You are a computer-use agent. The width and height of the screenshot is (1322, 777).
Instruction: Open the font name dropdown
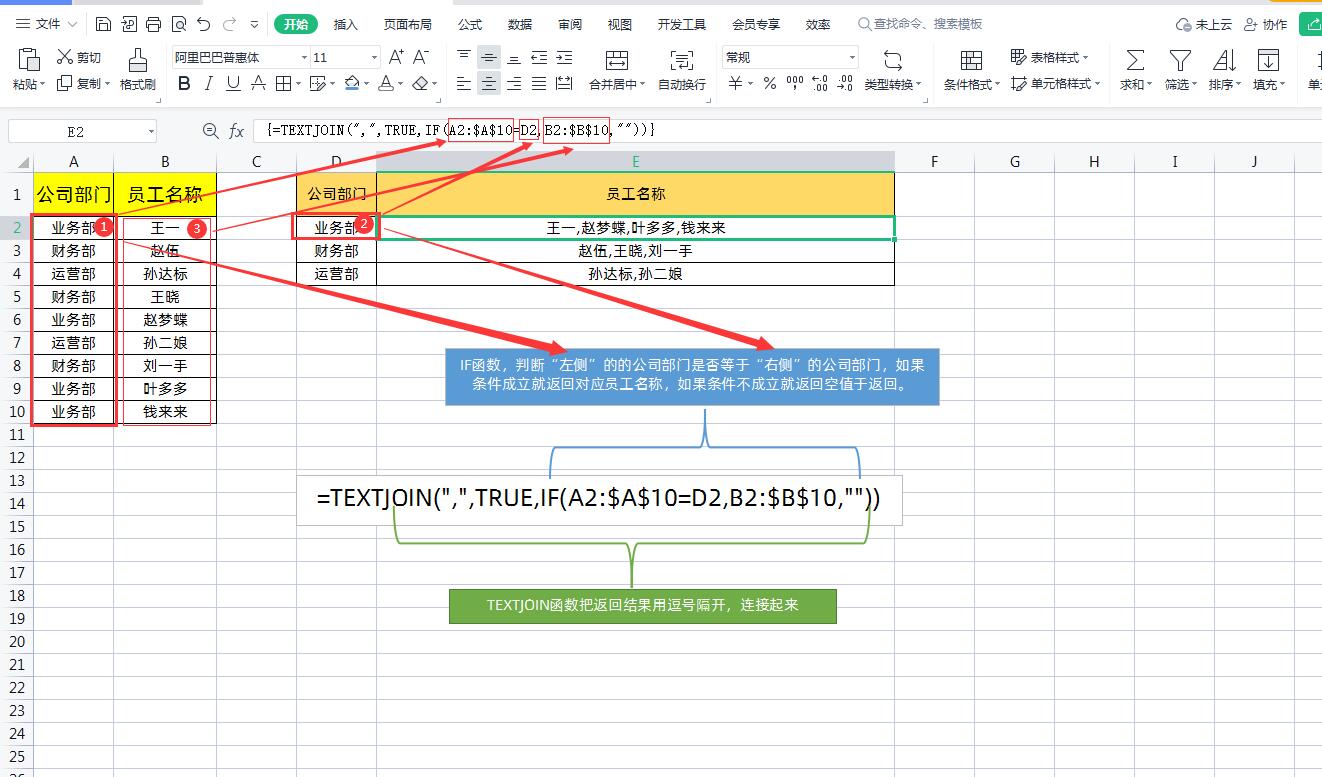point(303,57)
